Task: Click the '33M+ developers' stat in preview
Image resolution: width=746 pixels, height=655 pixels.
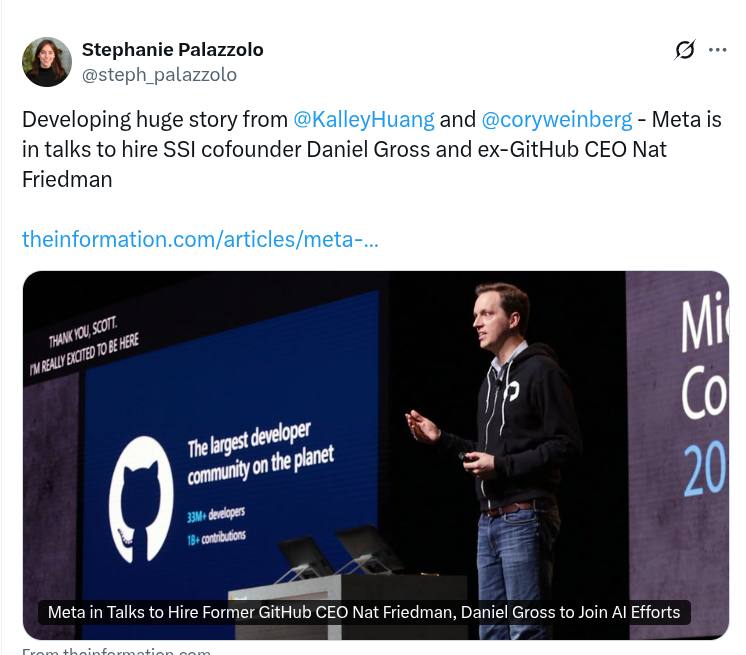Action: point(216,514)
